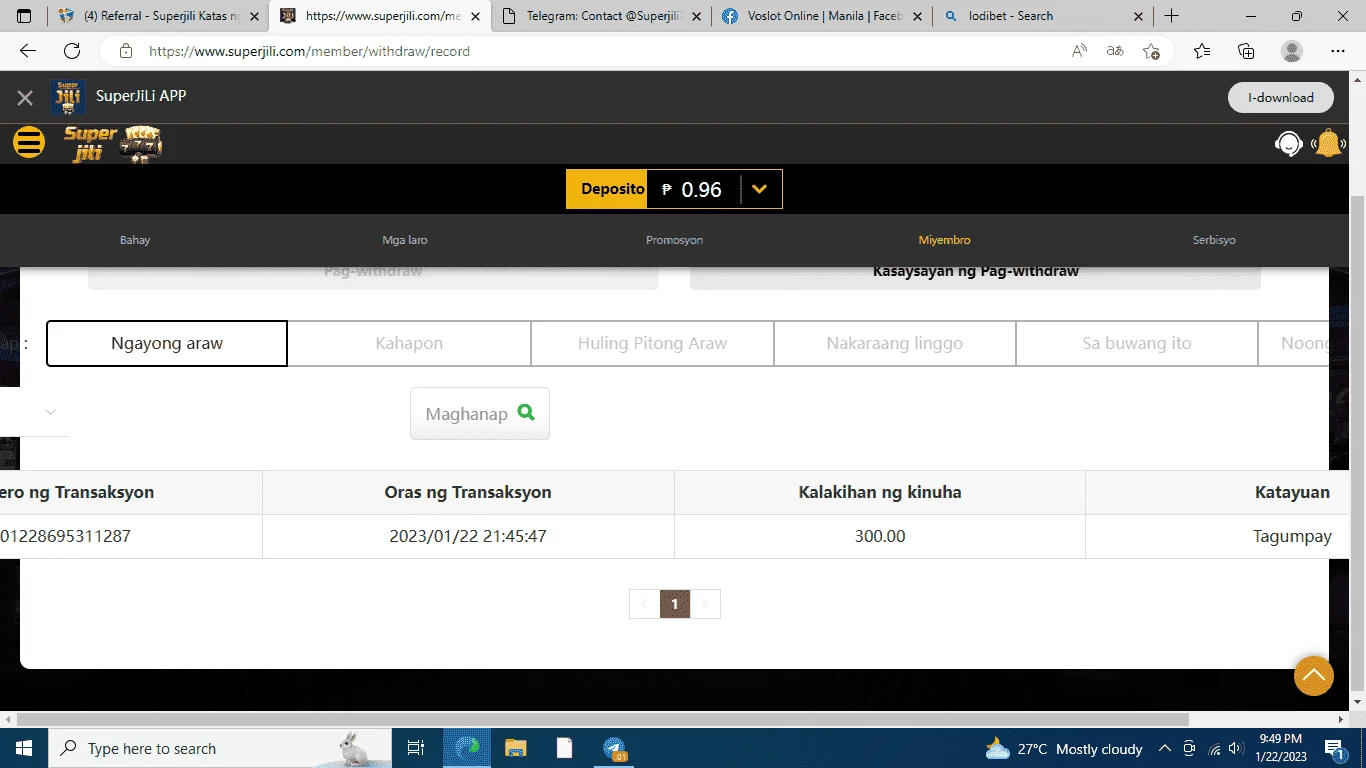Close the lodibet - Search tab
This screenshot has height=768, width=1366.
[x=1138, y=16]
